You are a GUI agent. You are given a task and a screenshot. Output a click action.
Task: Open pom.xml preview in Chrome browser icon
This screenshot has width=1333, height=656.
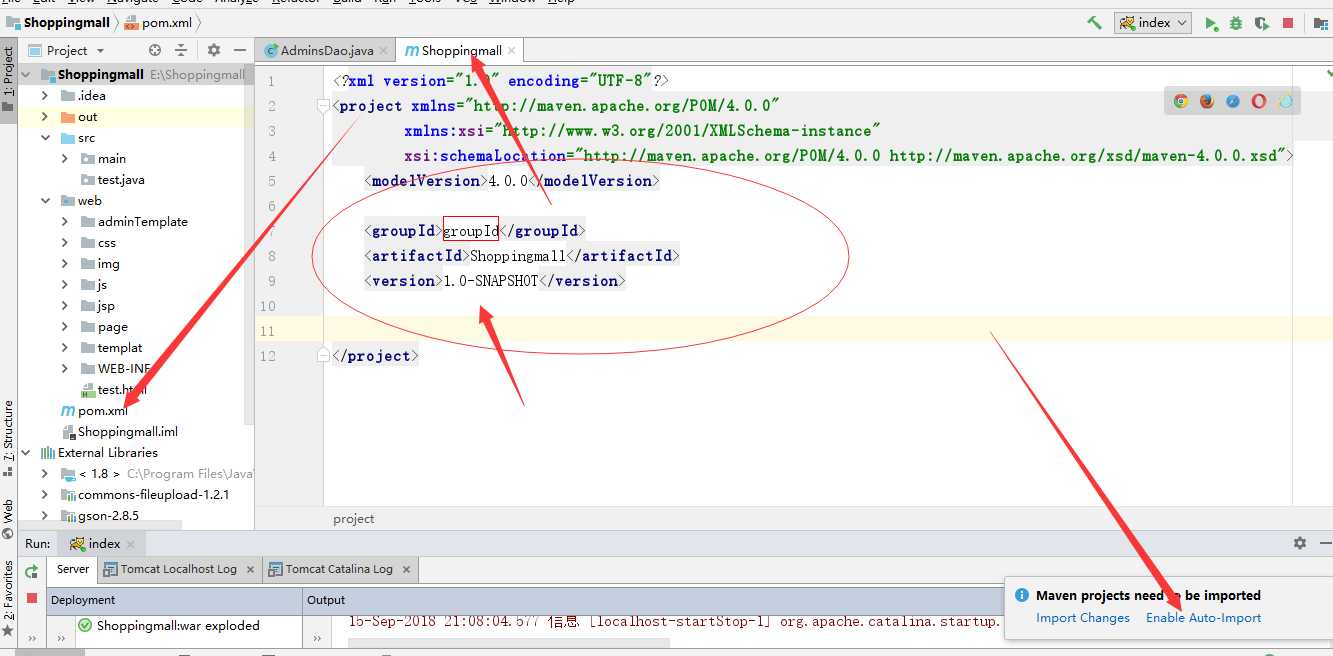1181,101
